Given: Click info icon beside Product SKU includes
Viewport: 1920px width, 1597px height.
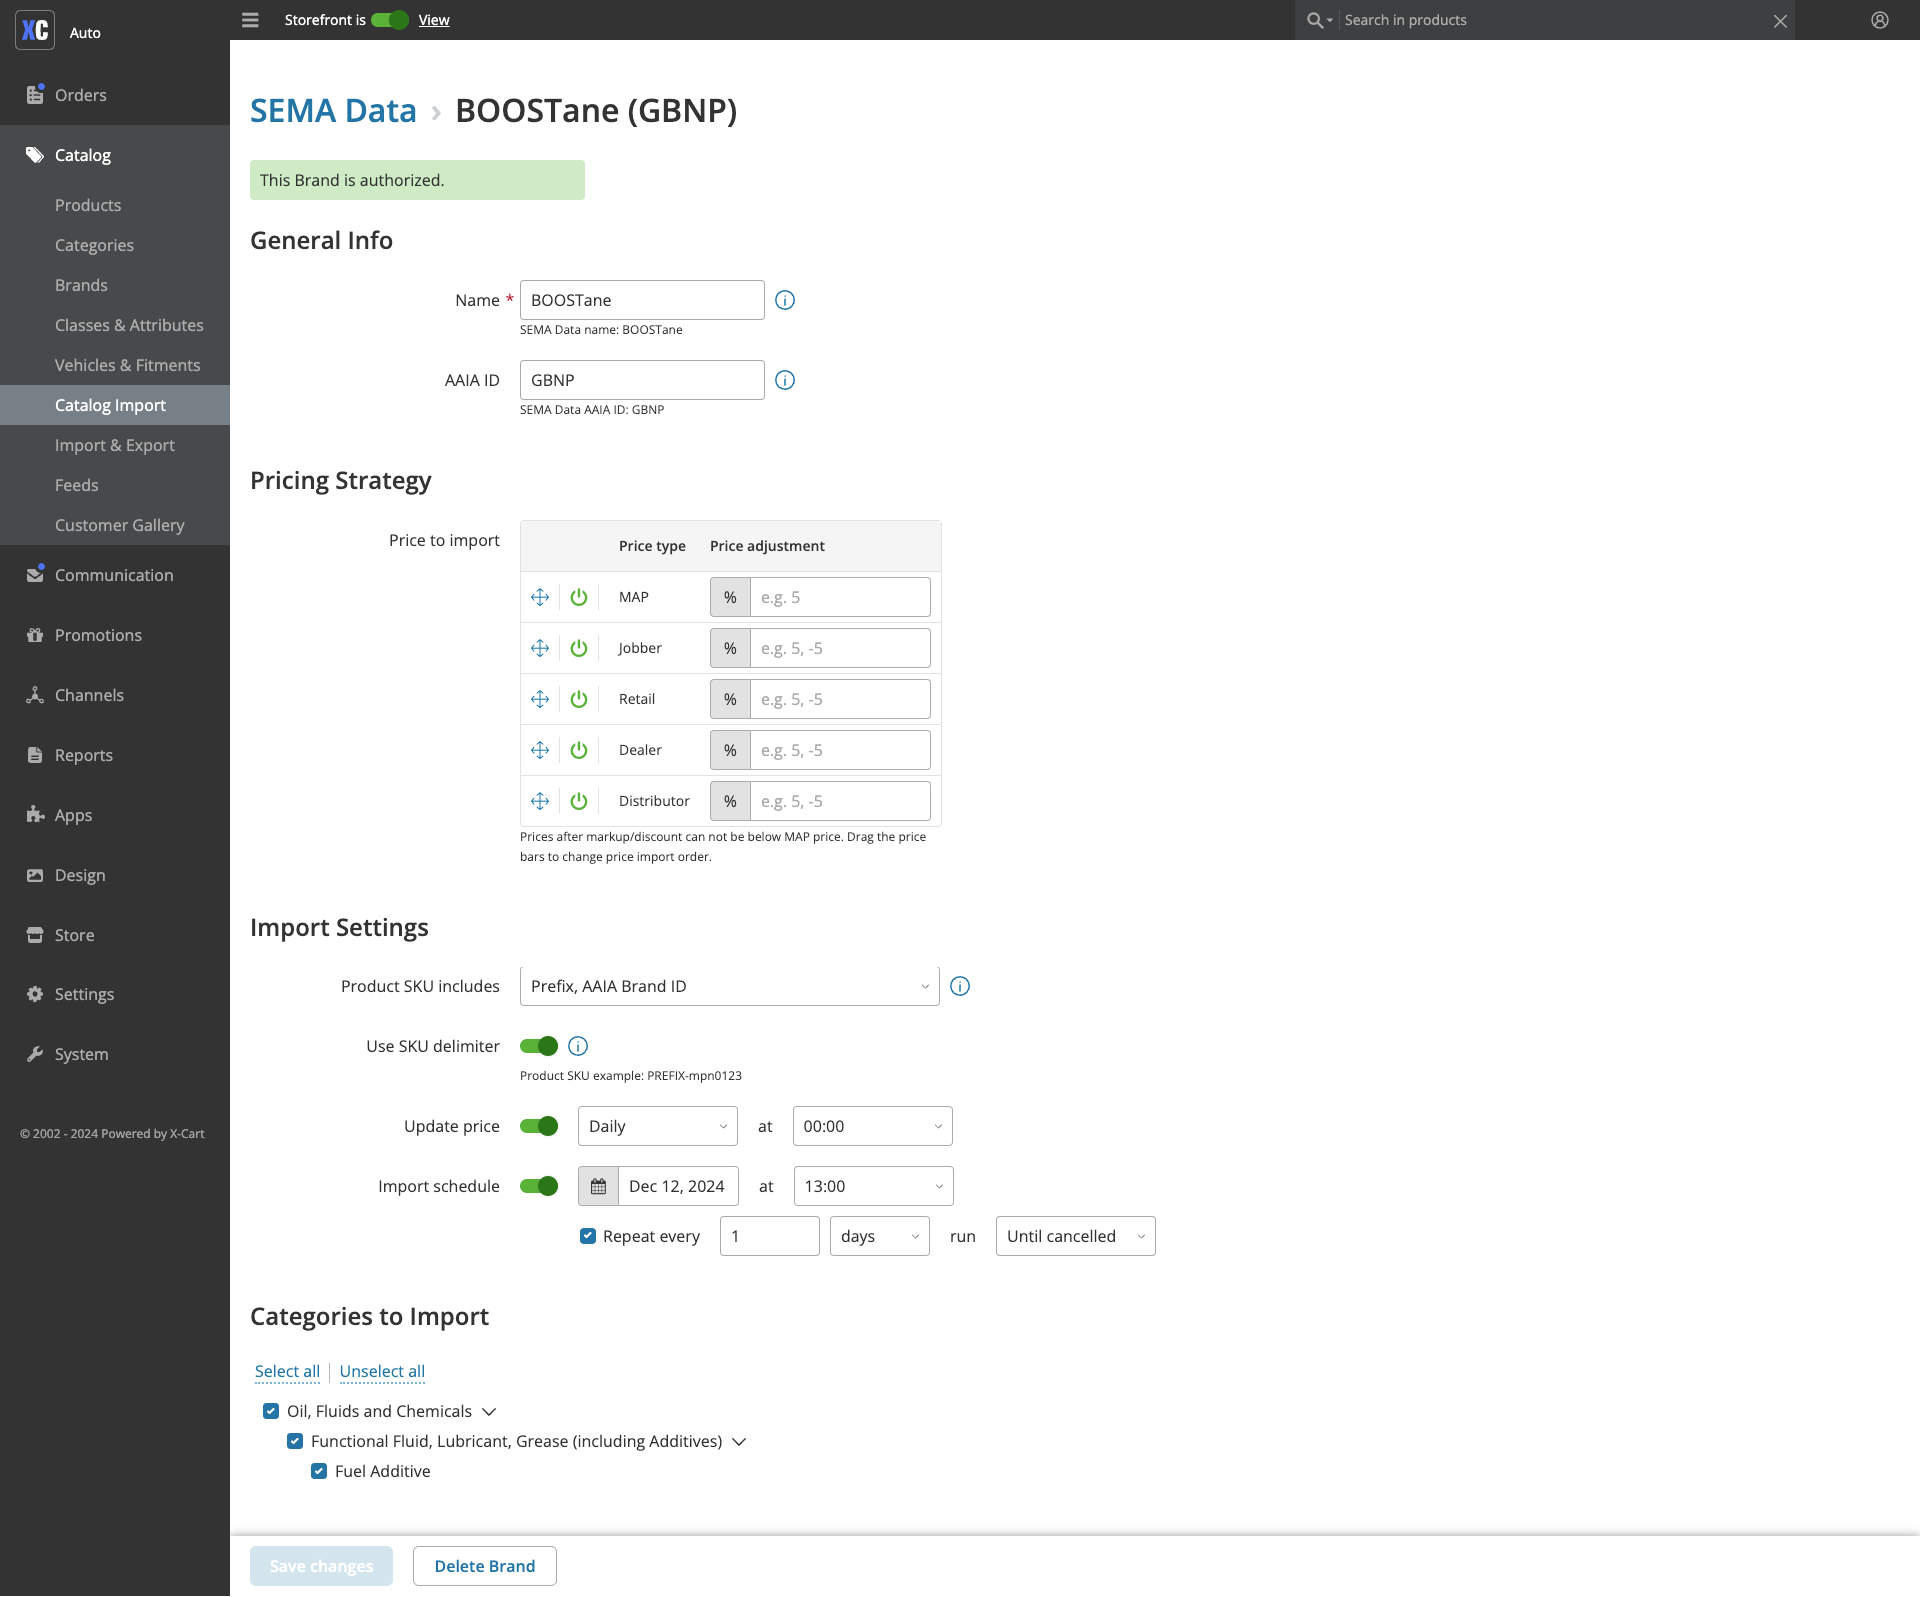Looking at the screenshot, I should [960, 986].
